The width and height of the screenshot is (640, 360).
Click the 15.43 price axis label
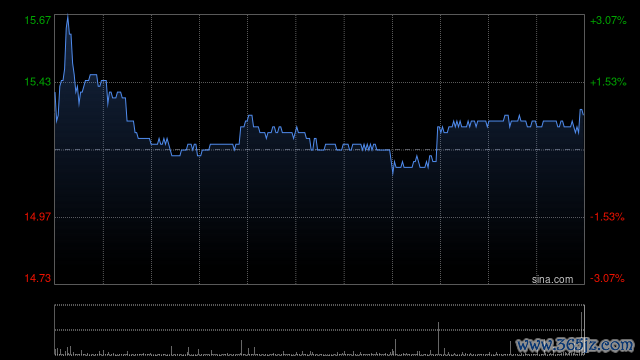pos(38,82)
